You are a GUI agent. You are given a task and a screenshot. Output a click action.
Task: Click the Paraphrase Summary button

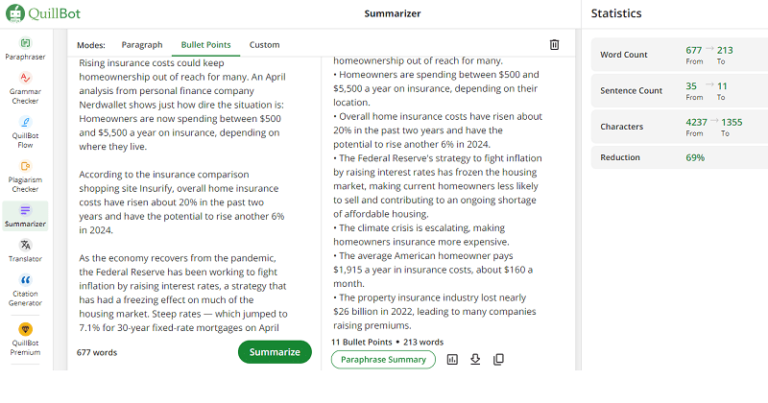click(383, 360)
